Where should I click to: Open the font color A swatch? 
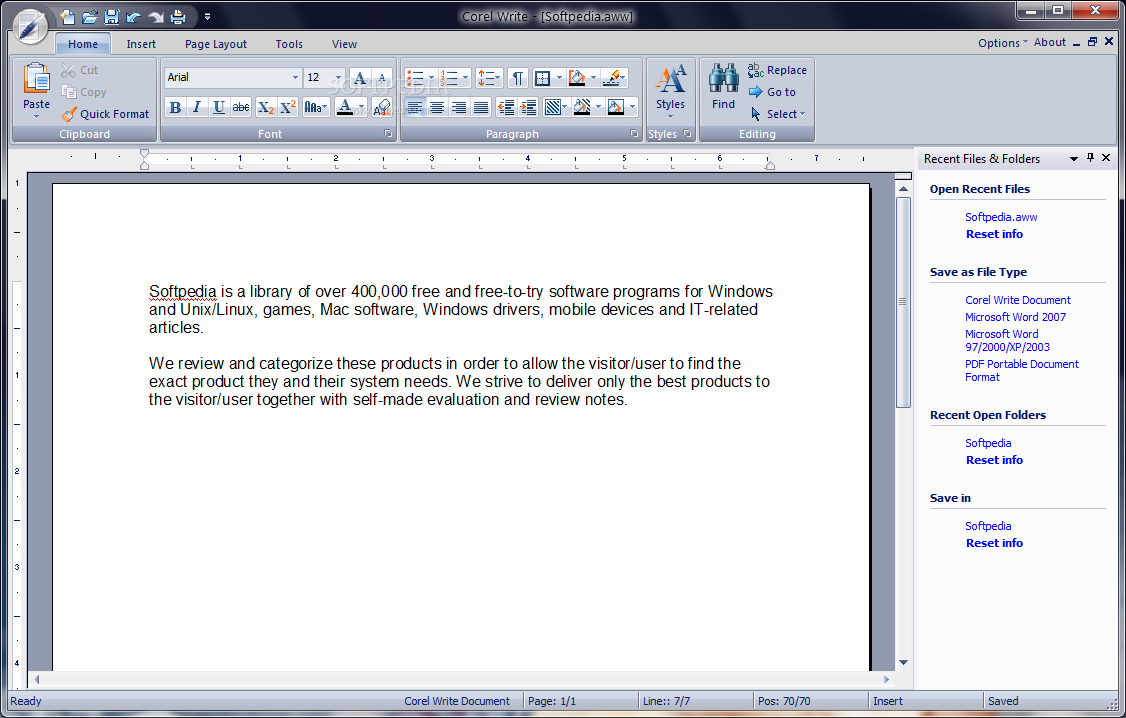345,108
